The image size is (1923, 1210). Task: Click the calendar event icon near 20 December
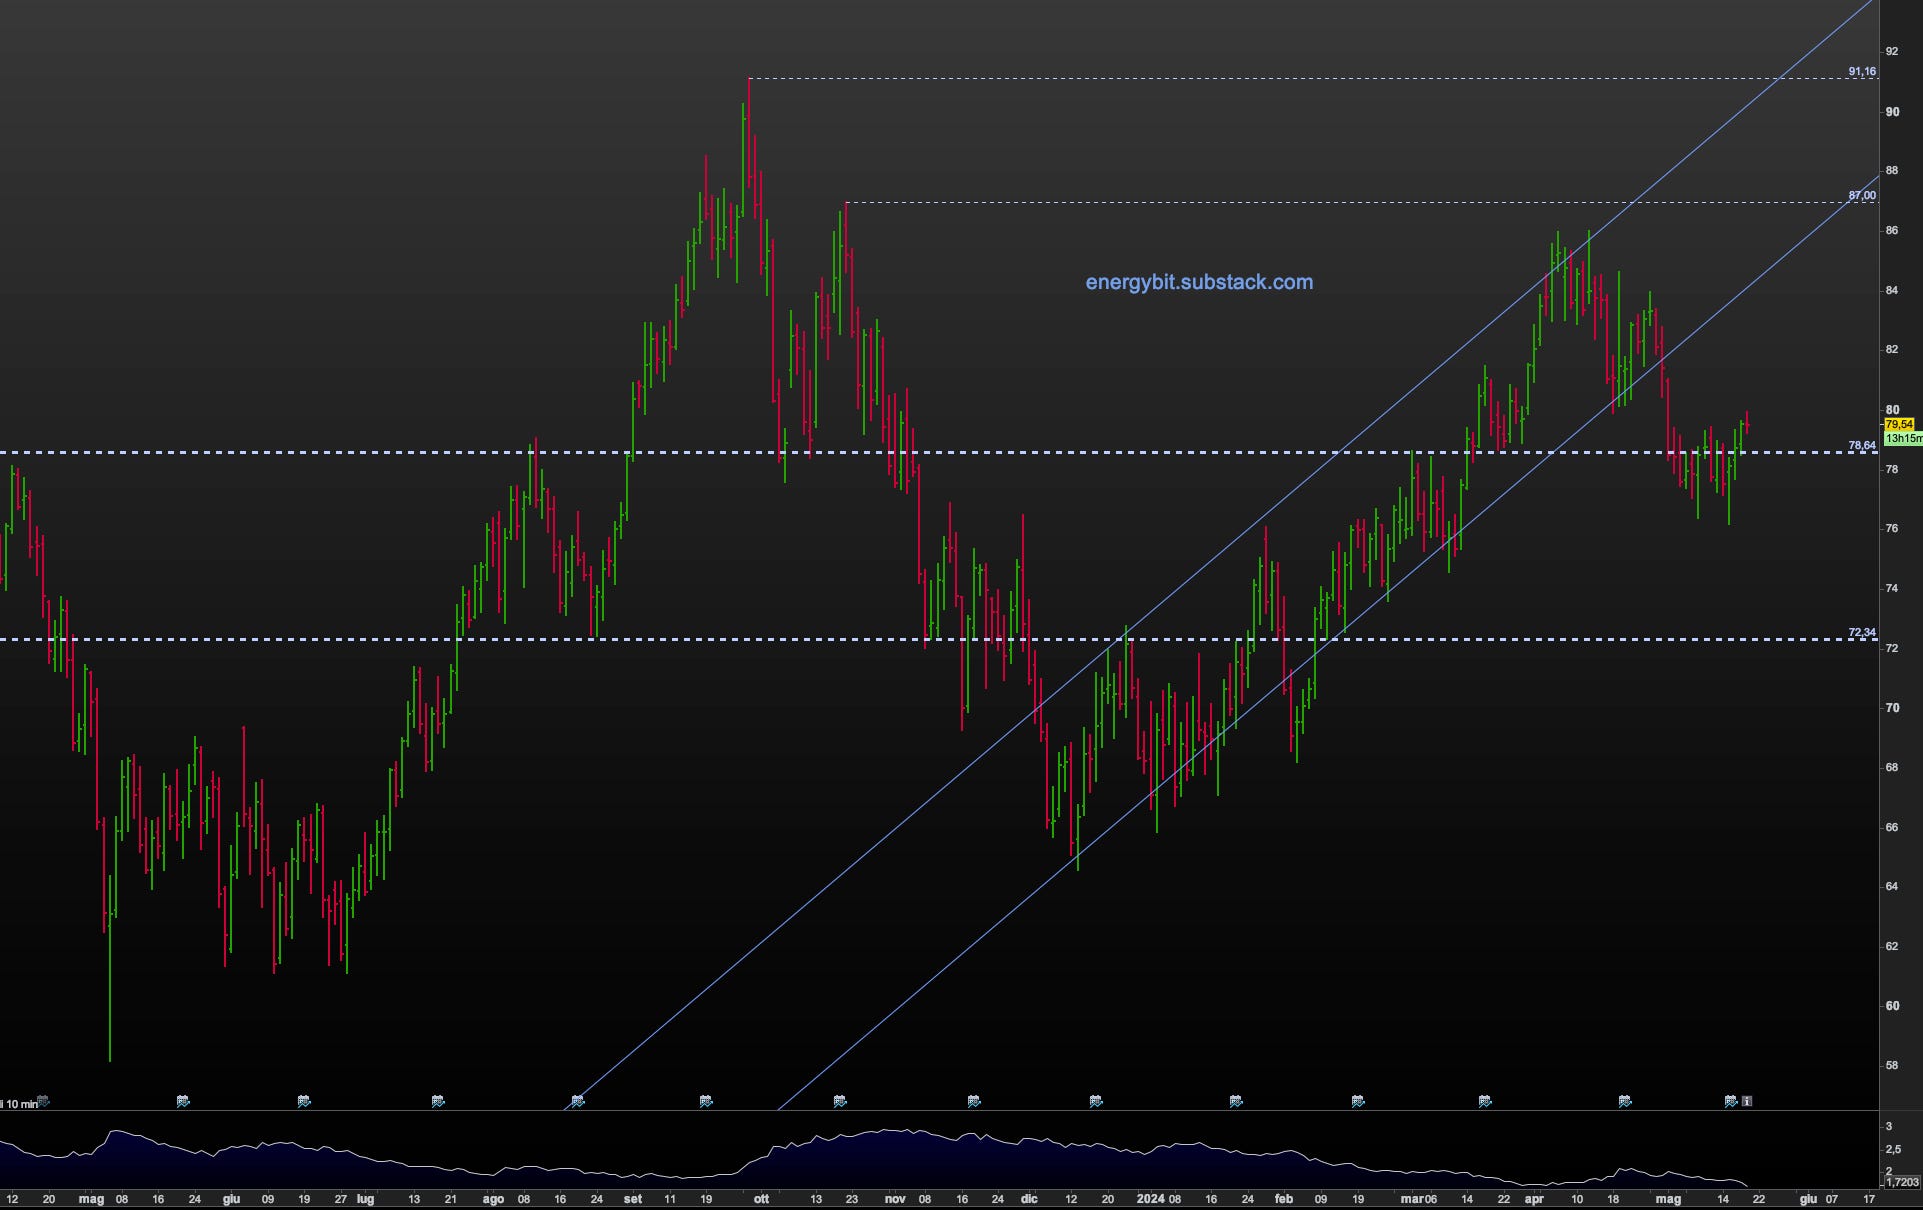(x=1096, y=1101)
